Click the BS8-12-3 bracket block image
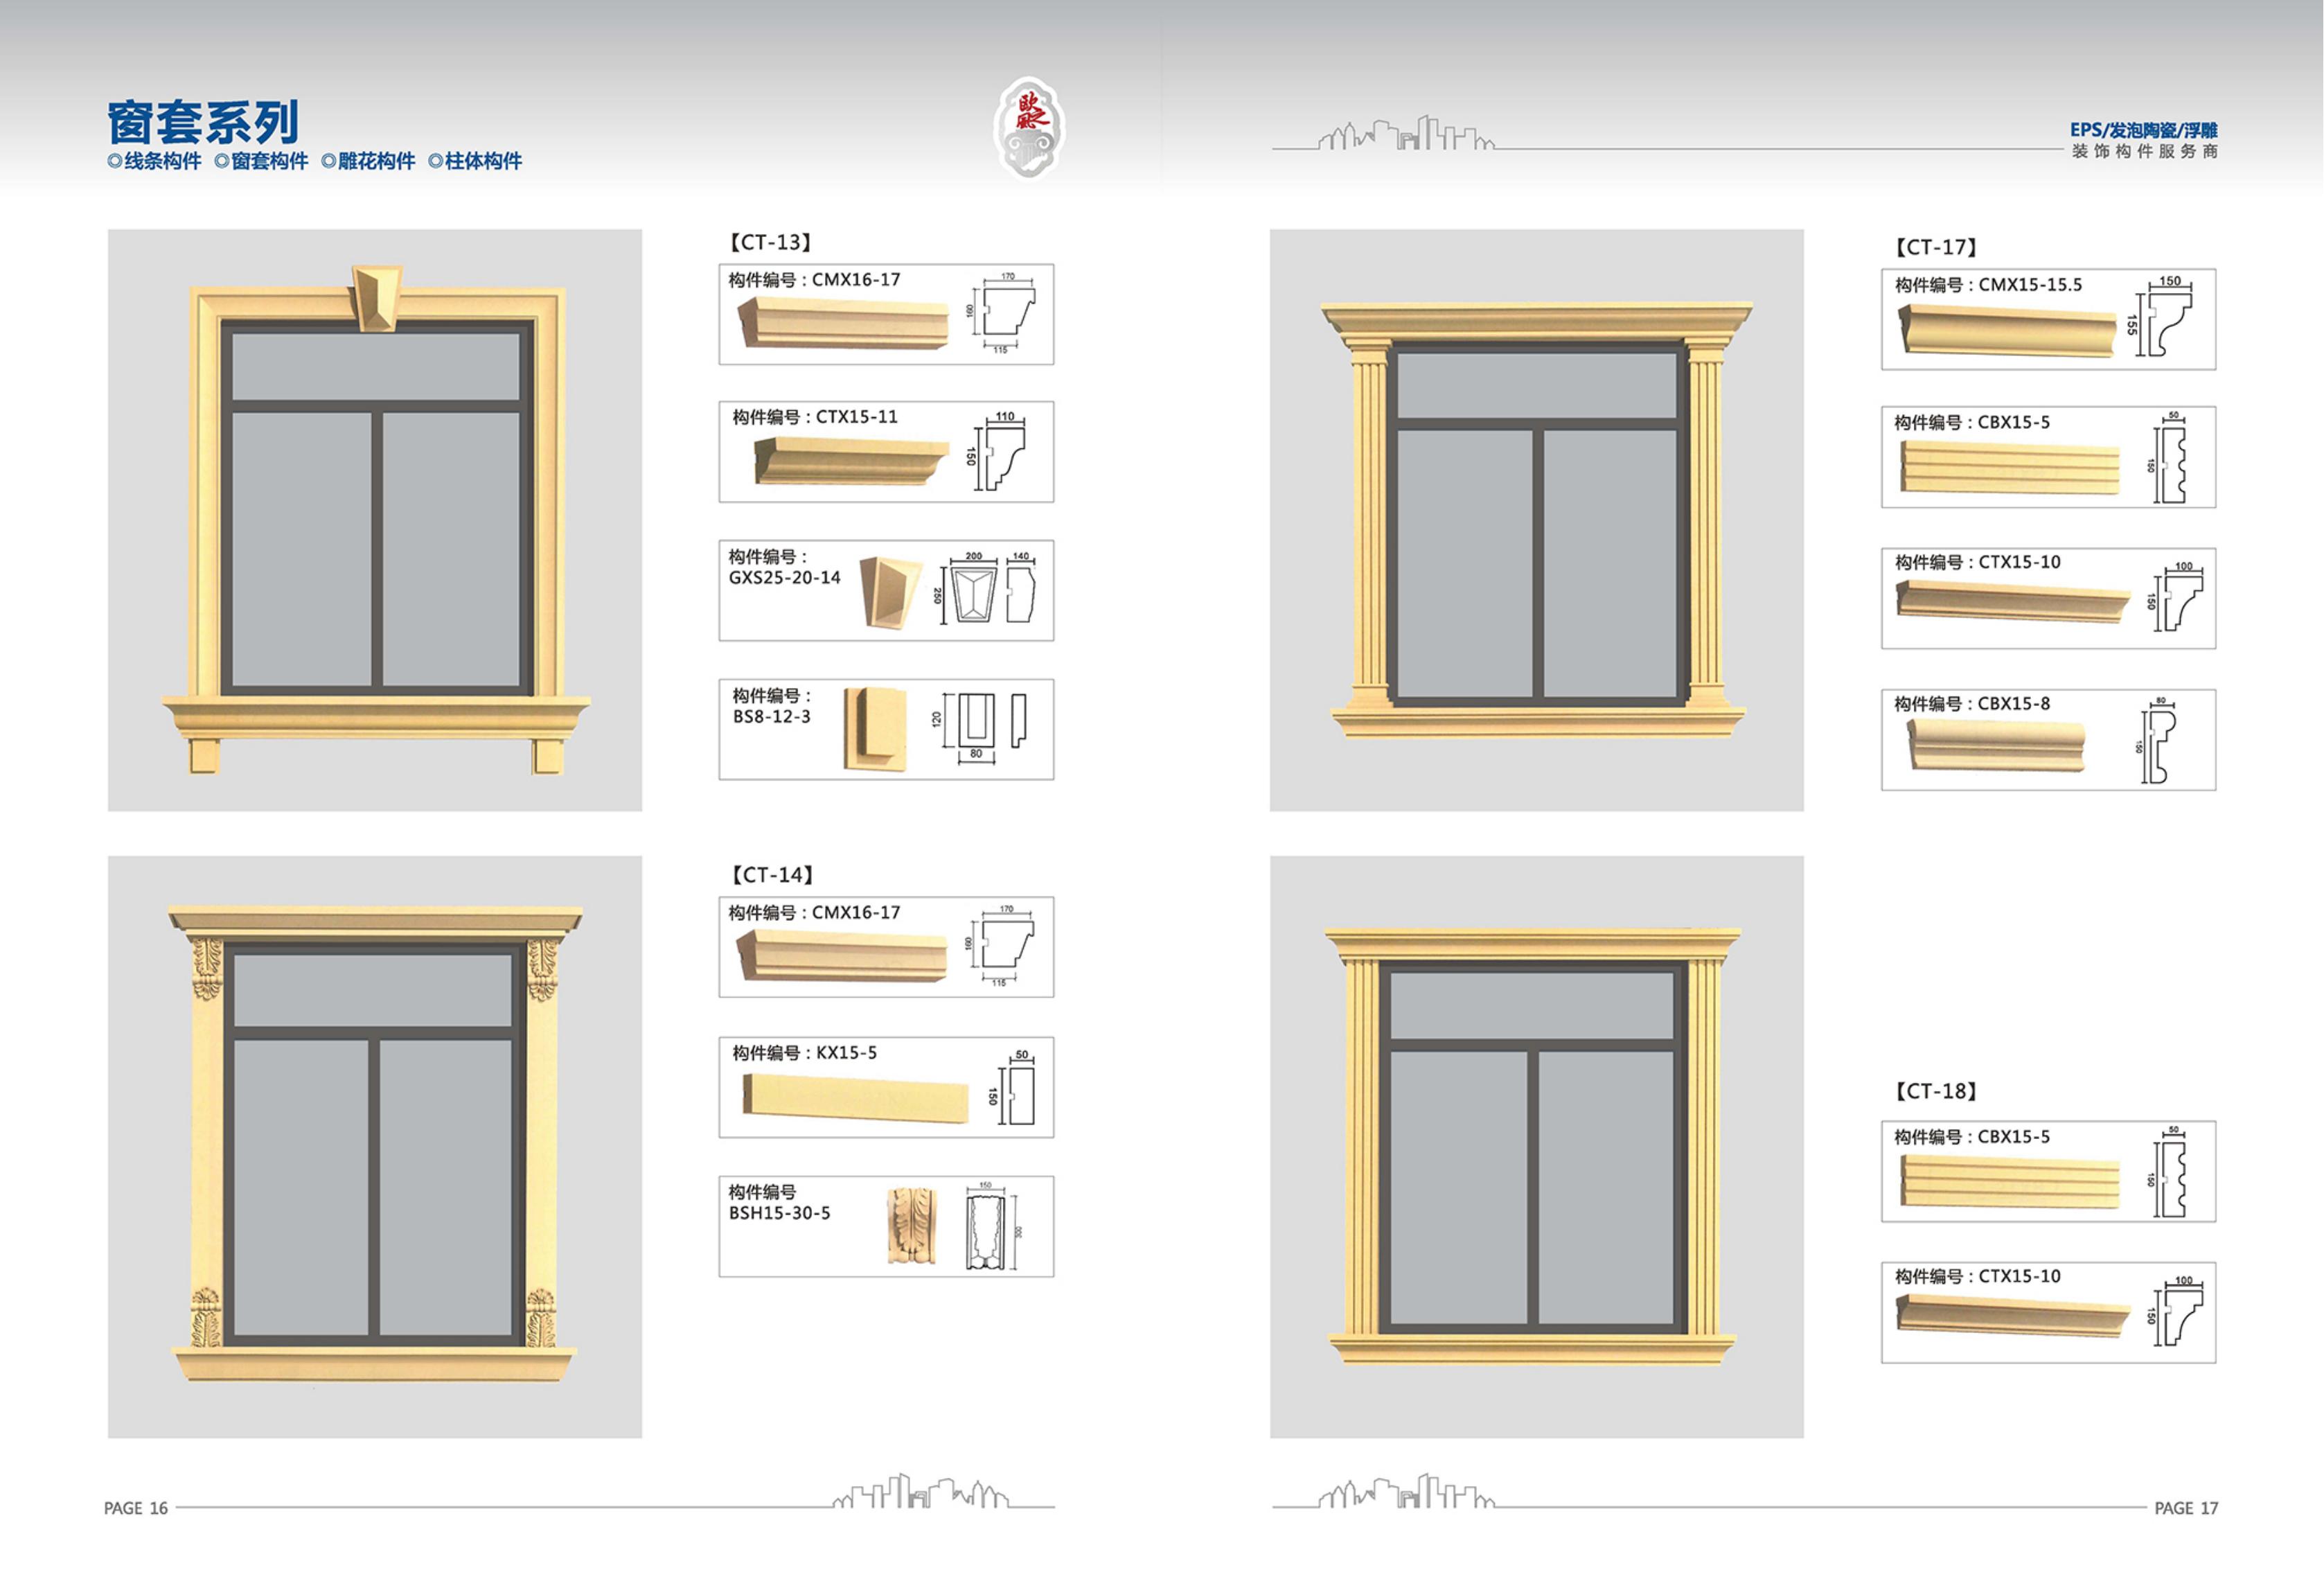Screen dimensions: 2324x1588 click(875, 729)
